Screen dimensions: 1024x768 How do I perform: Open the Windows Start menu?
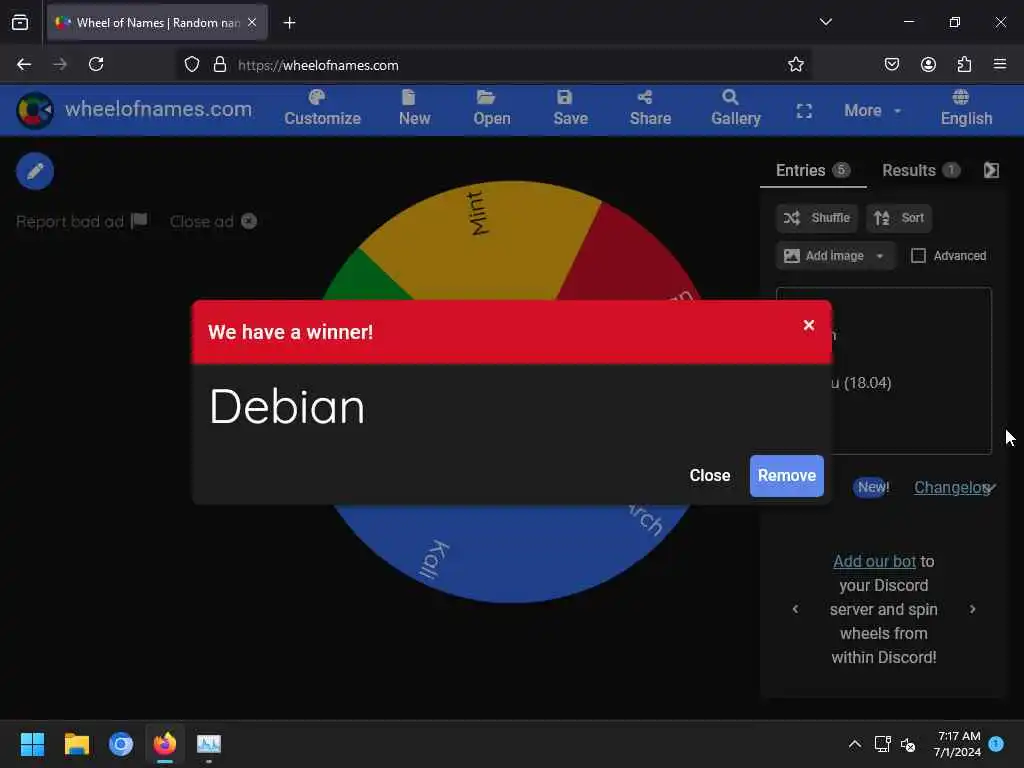coord(32,744)
